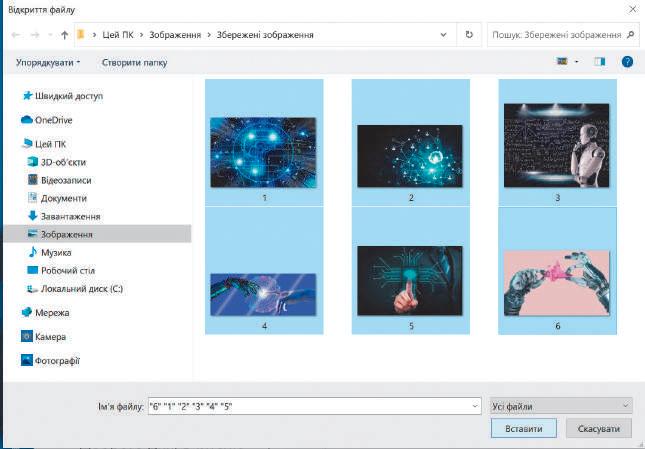
Task: Click 'Вставити' to insert selected images
Action: [x=524, y=428]
